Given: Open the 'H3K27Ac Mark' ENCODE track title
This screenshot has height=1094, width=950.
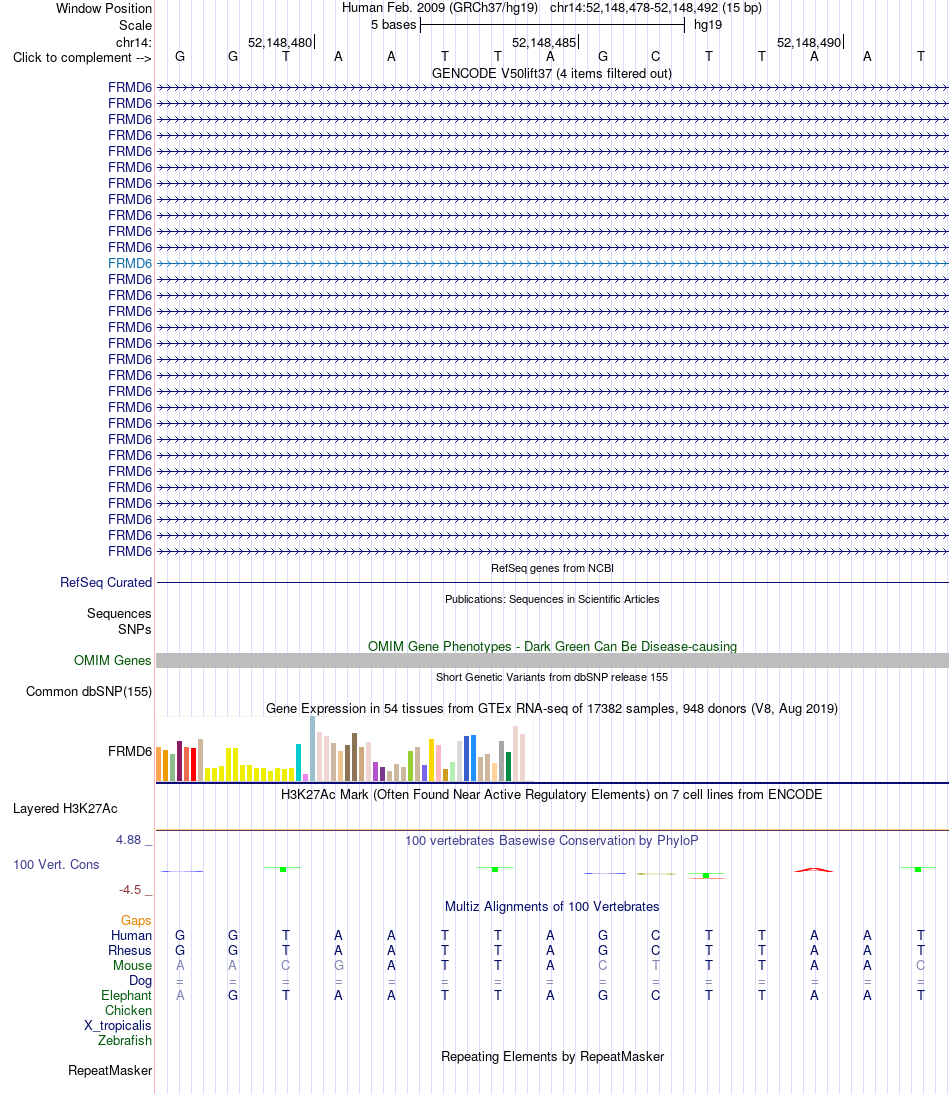Looking at the screenshot, I should pyautogui.click(x=552, y=794).
